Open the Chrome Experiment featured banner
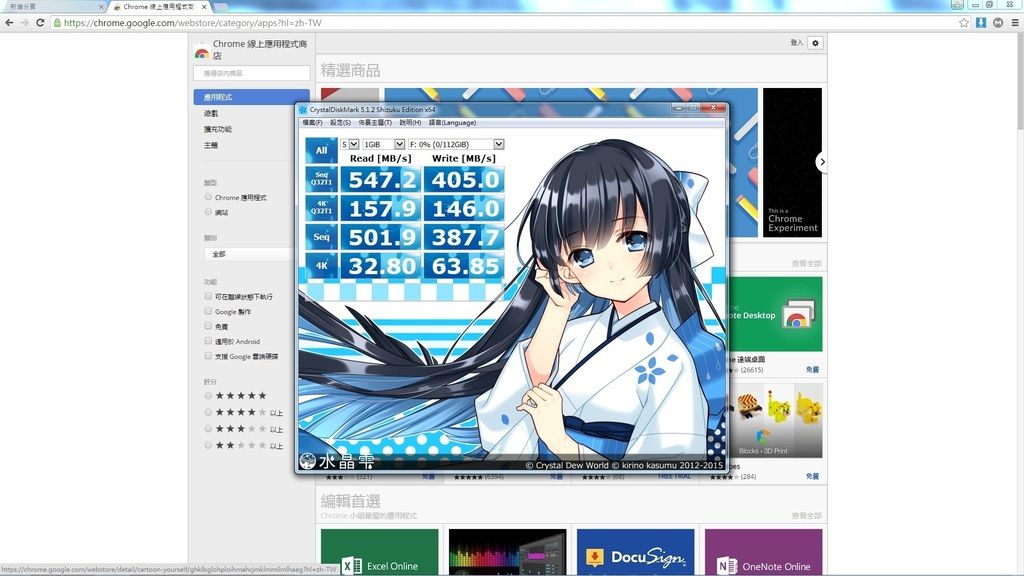This screenshot has width=1024, height=576. point(792,163)
